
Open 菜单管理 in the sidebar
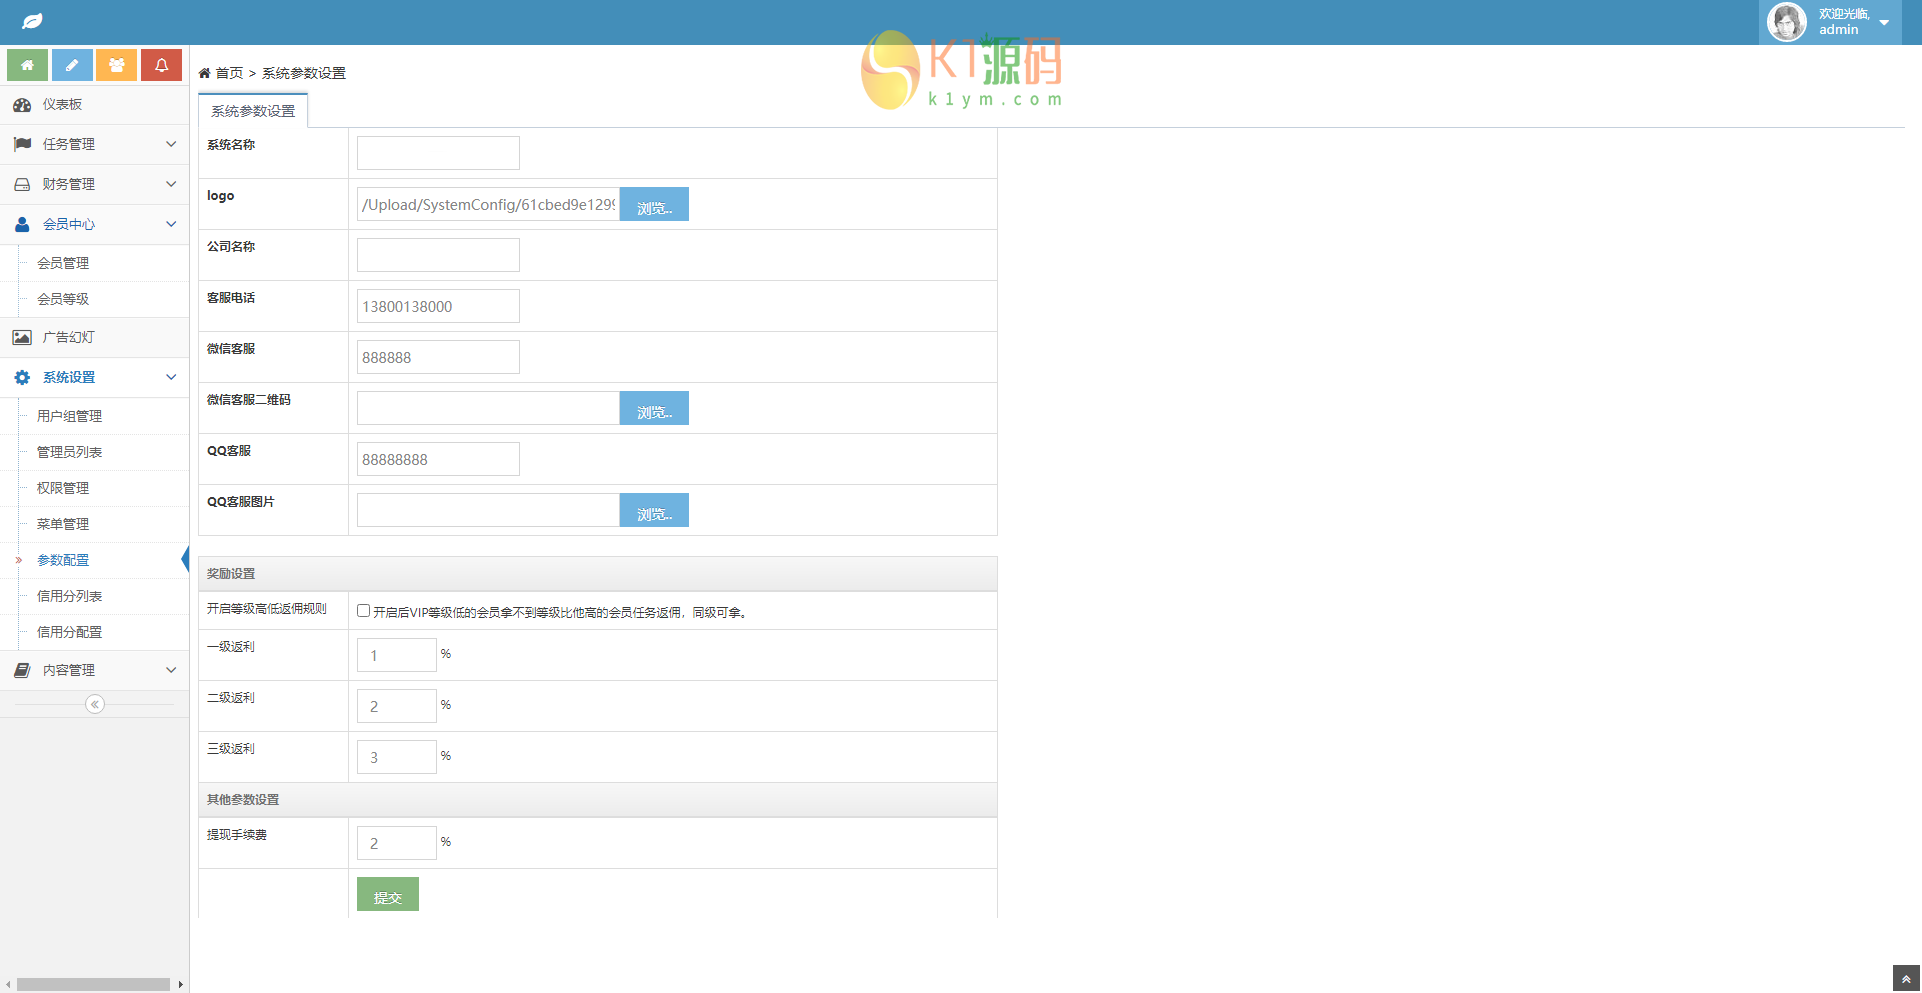63,524
